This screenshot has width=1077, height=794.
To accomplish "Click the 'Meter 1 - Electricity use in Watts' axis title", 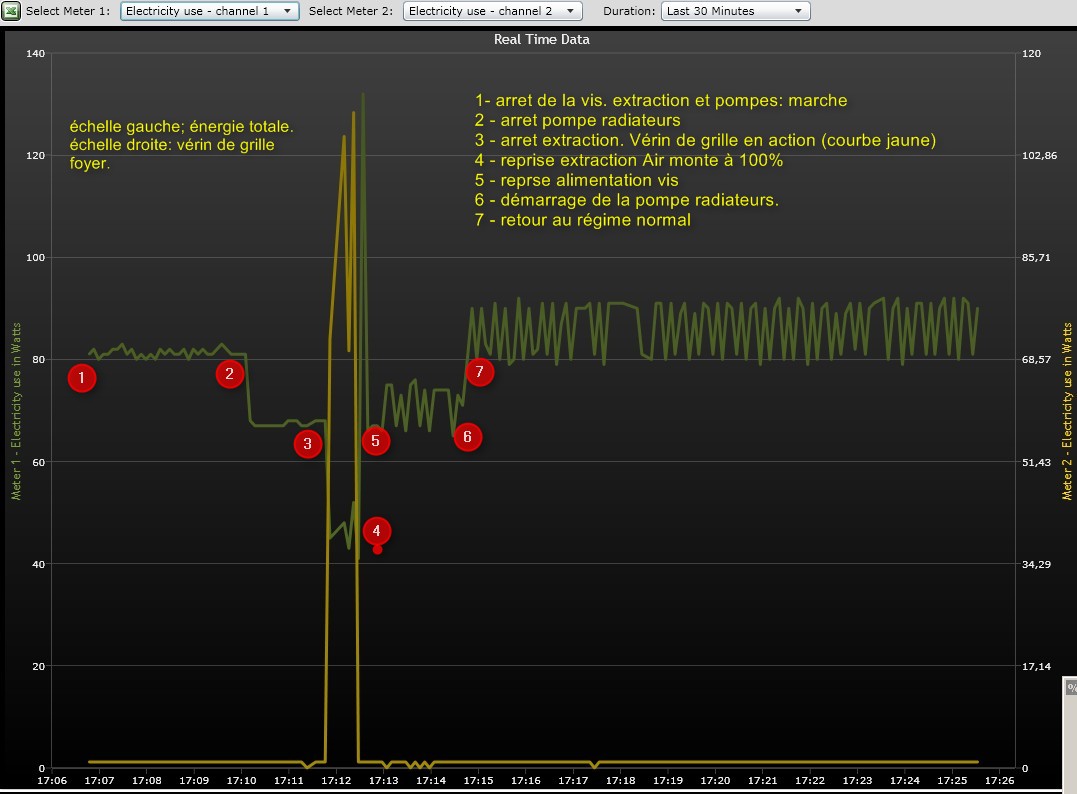I will pyautogui.click(x=16, y=411).
